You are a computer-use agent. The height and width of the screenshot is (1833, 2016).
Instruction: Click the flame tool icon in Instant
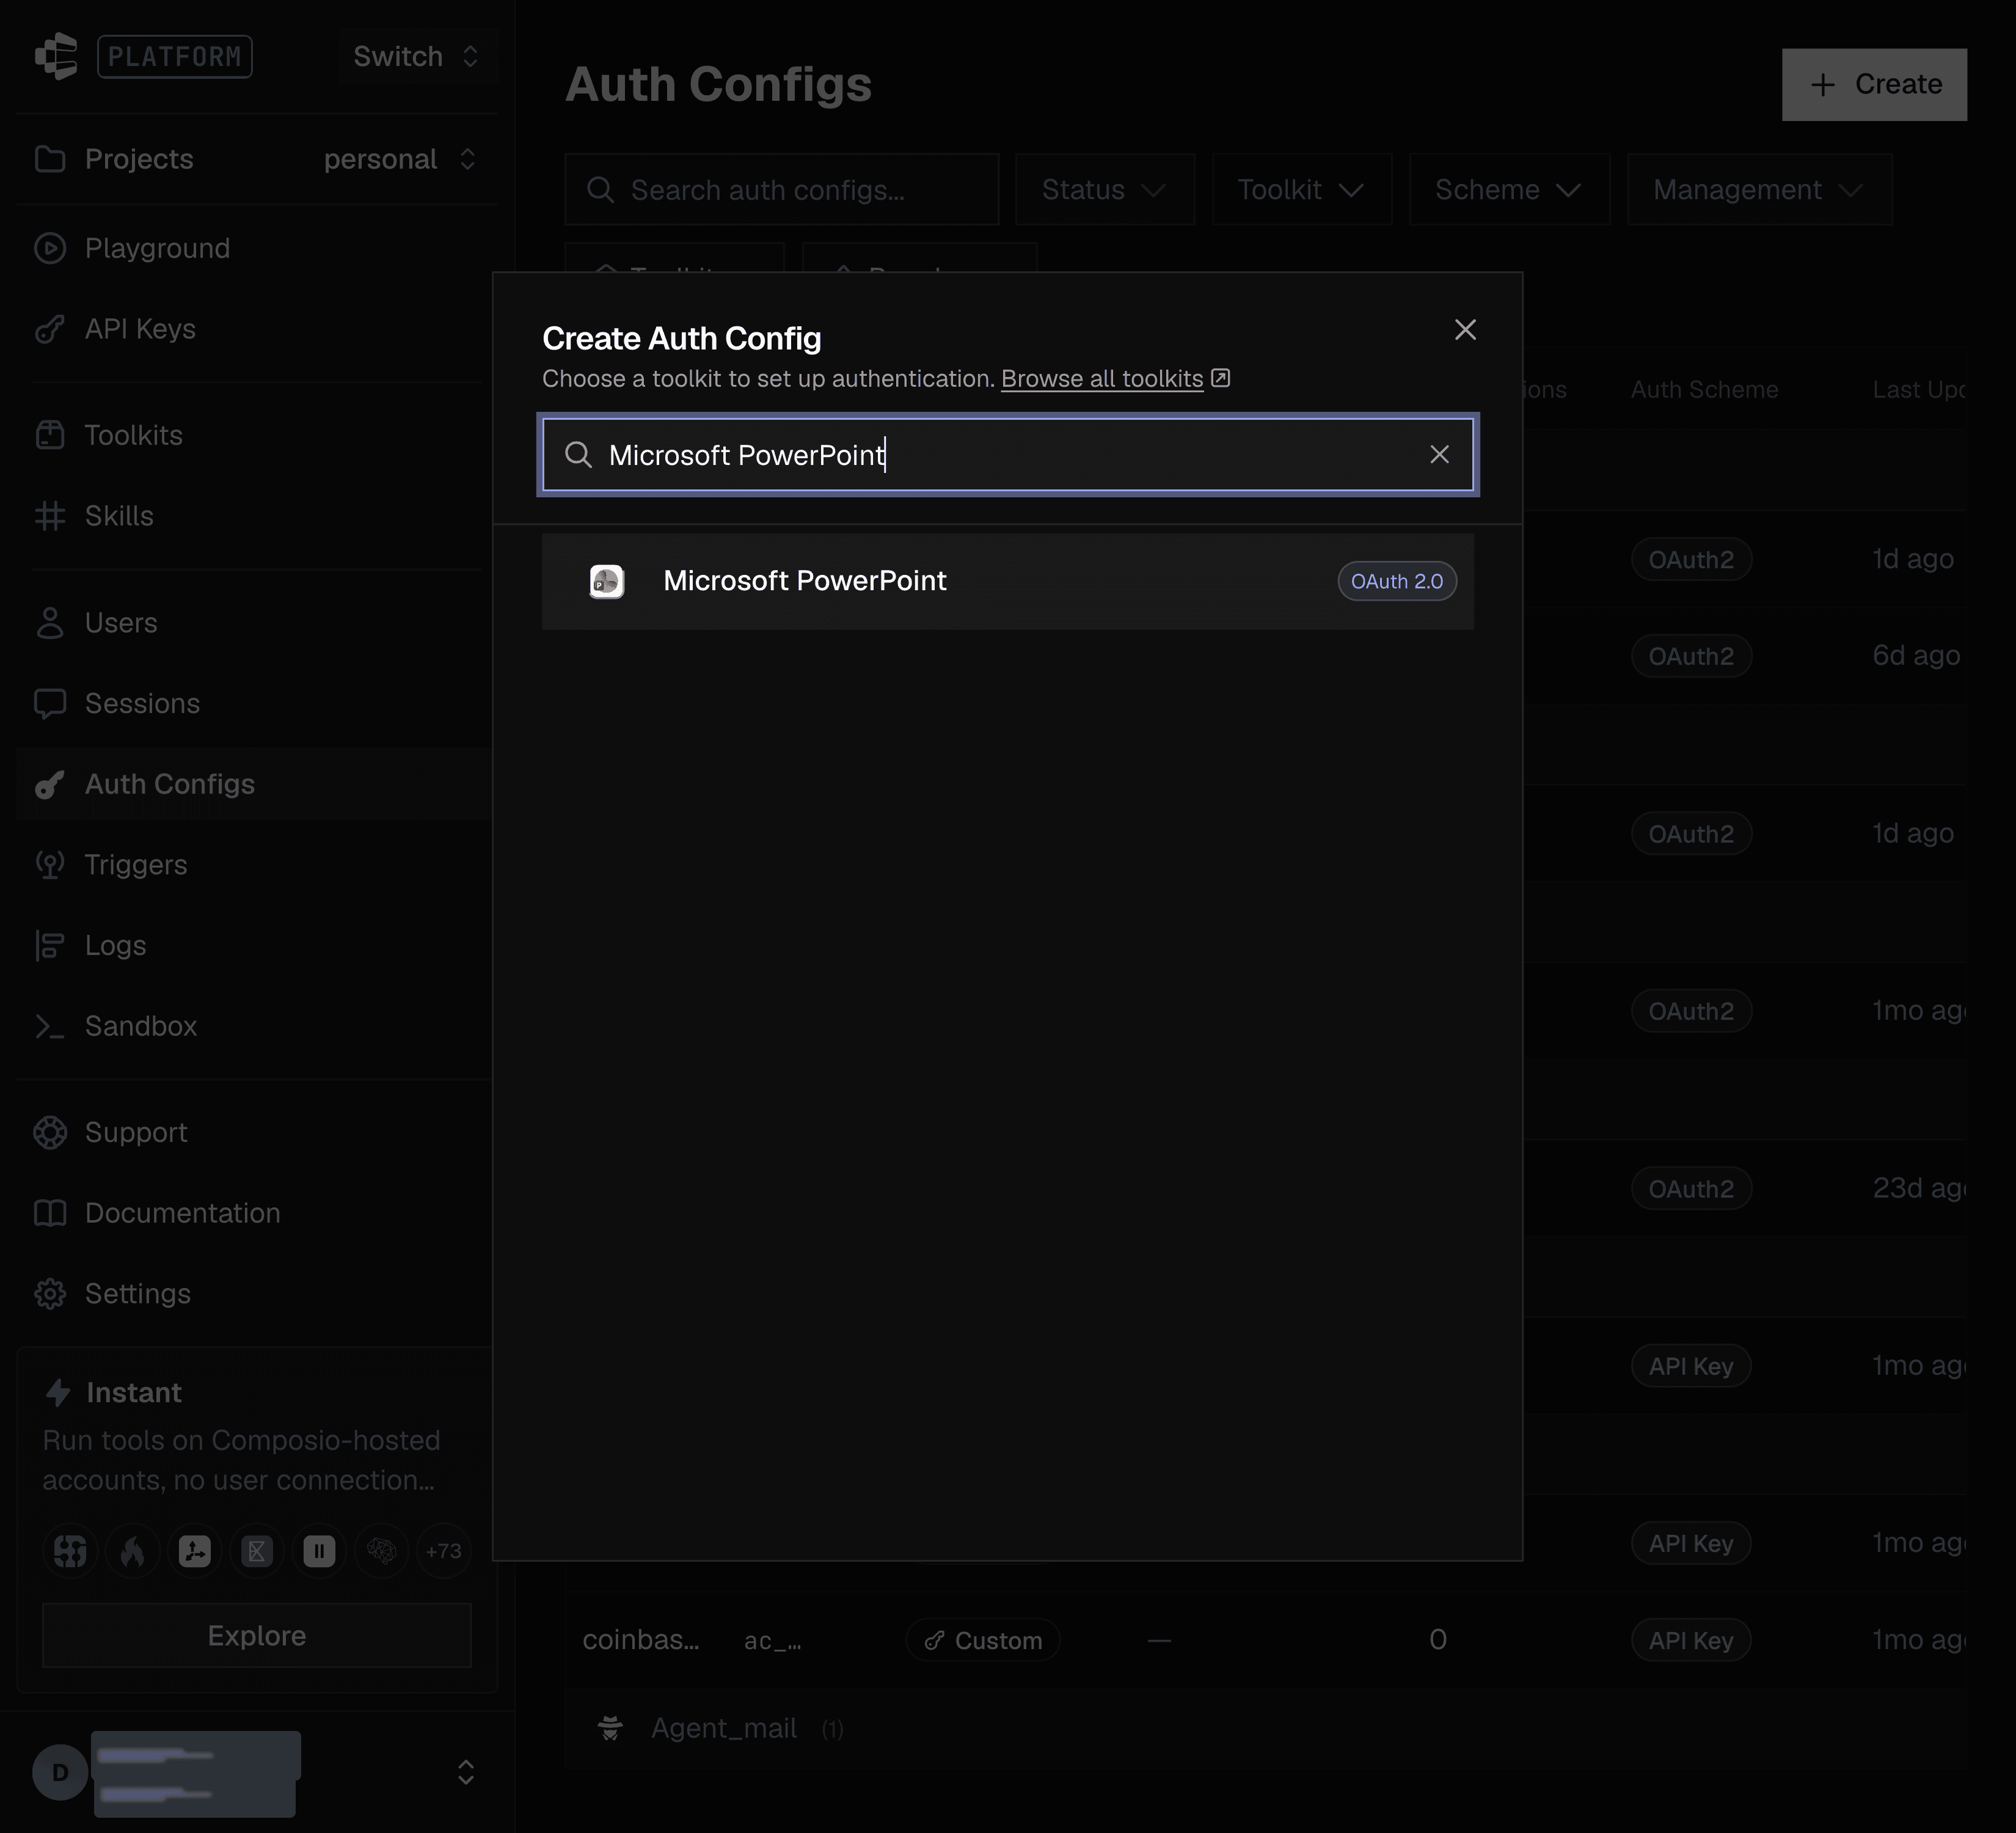tap(133, 1551)
